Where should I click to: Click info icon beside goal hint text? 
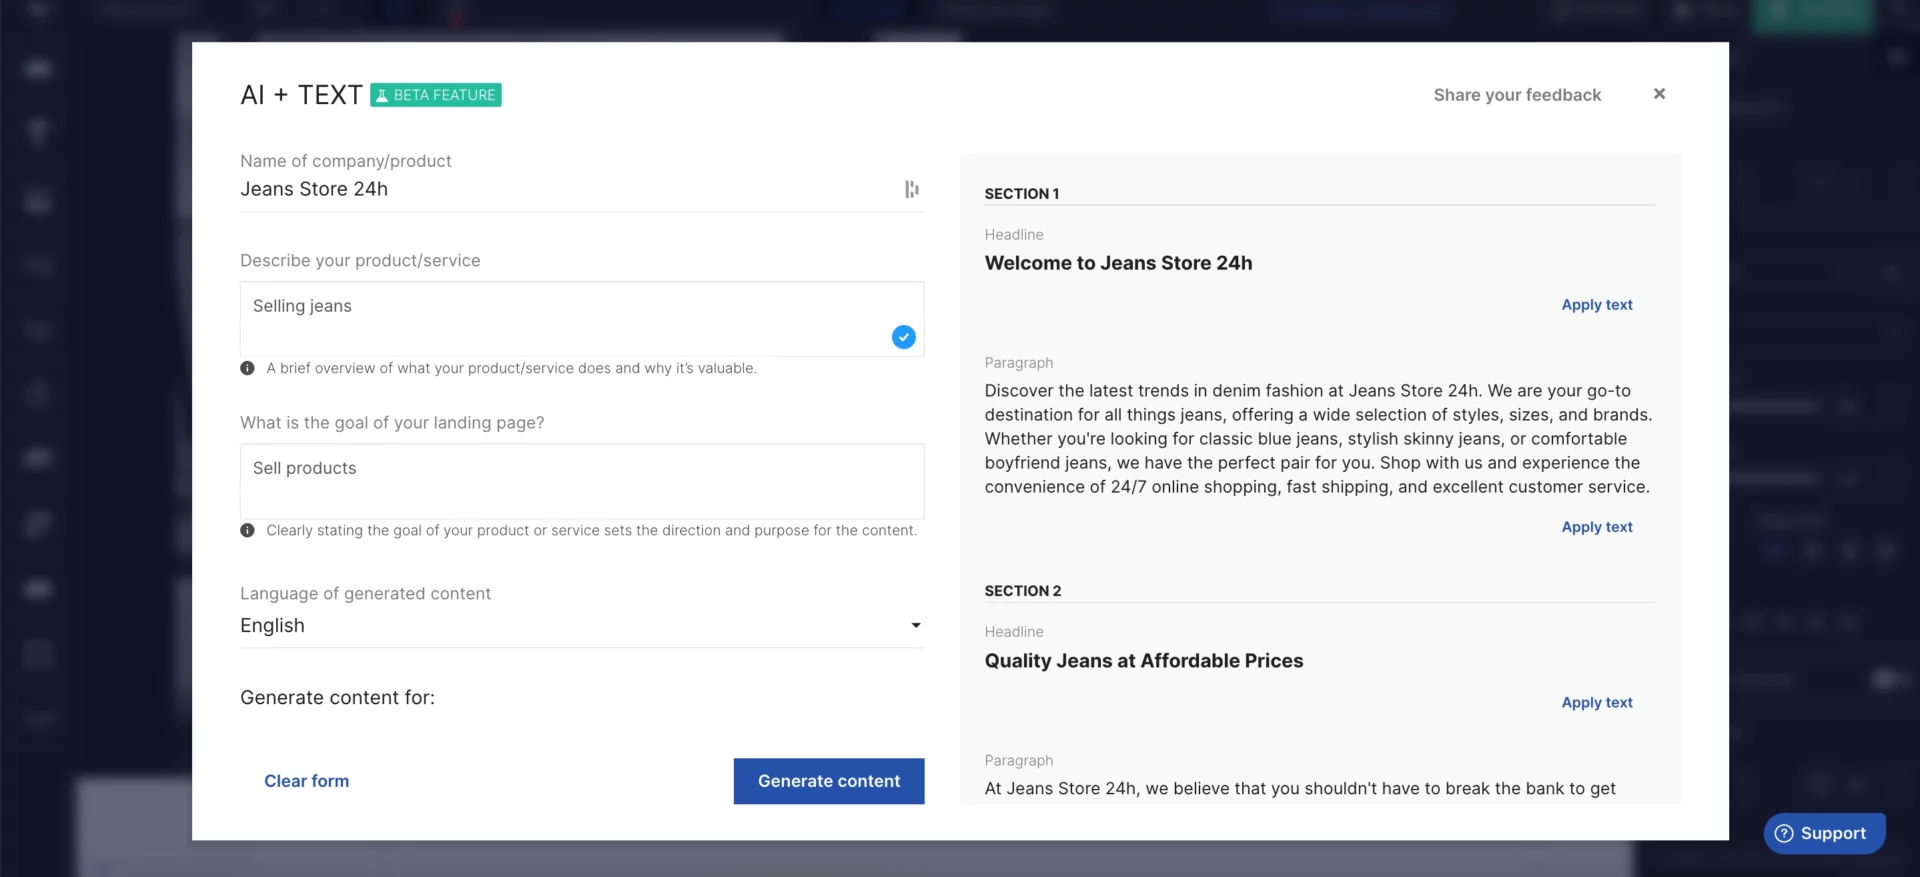click(x=247, y=531)
